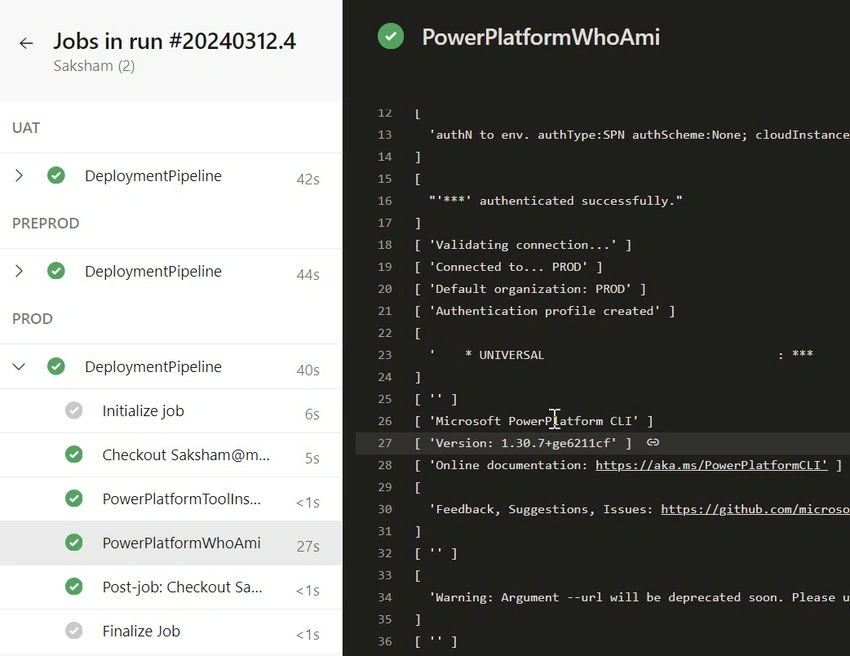This screenshot has width=850, height=656.
Task: Open the Post-job: Checkout Sa... step
Action: [171, 587]
